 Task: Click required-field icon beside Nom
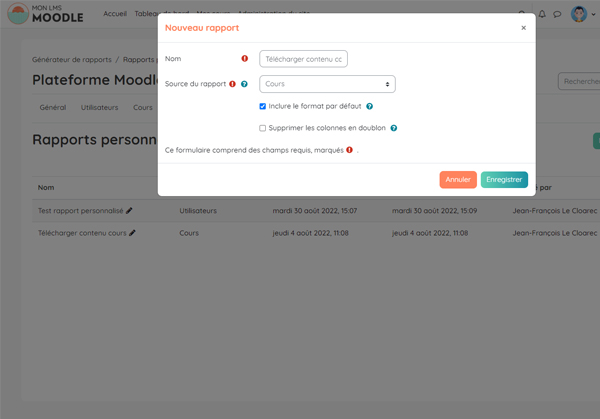[x=244, y=59]
